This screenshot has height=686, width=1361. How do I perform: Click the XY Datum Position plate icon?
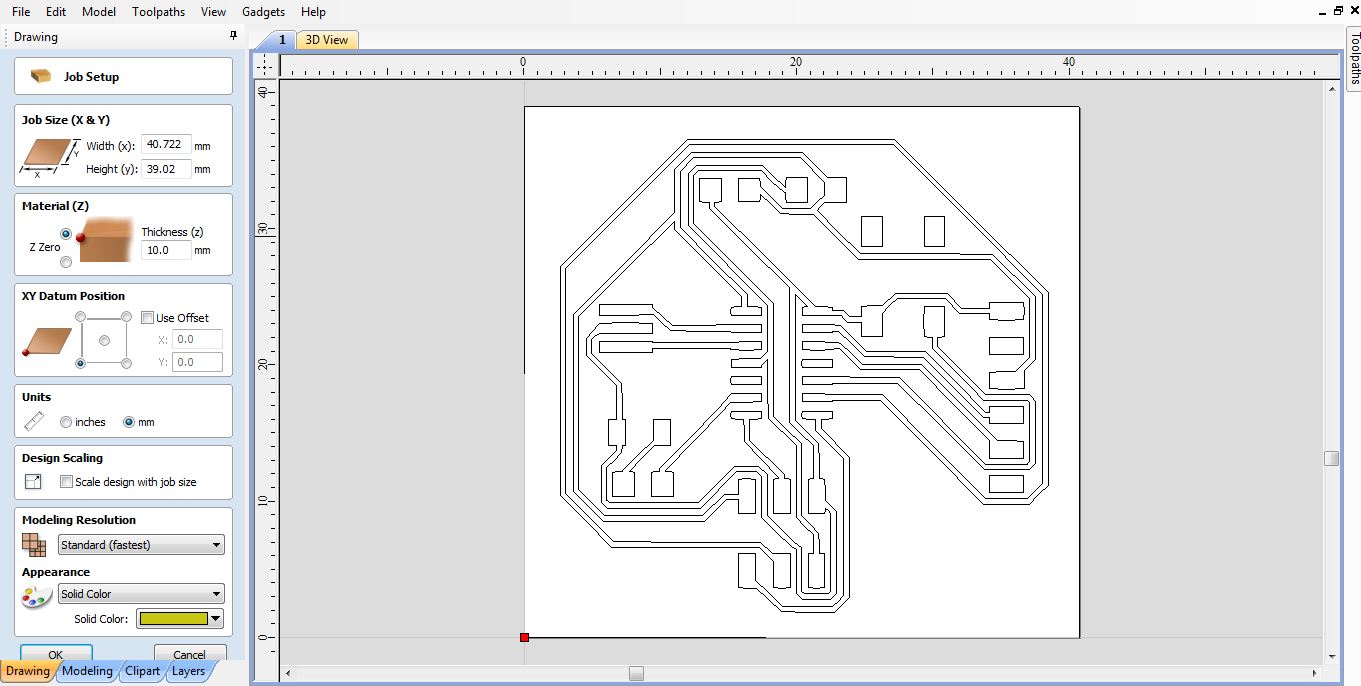(x=46, y=342)
